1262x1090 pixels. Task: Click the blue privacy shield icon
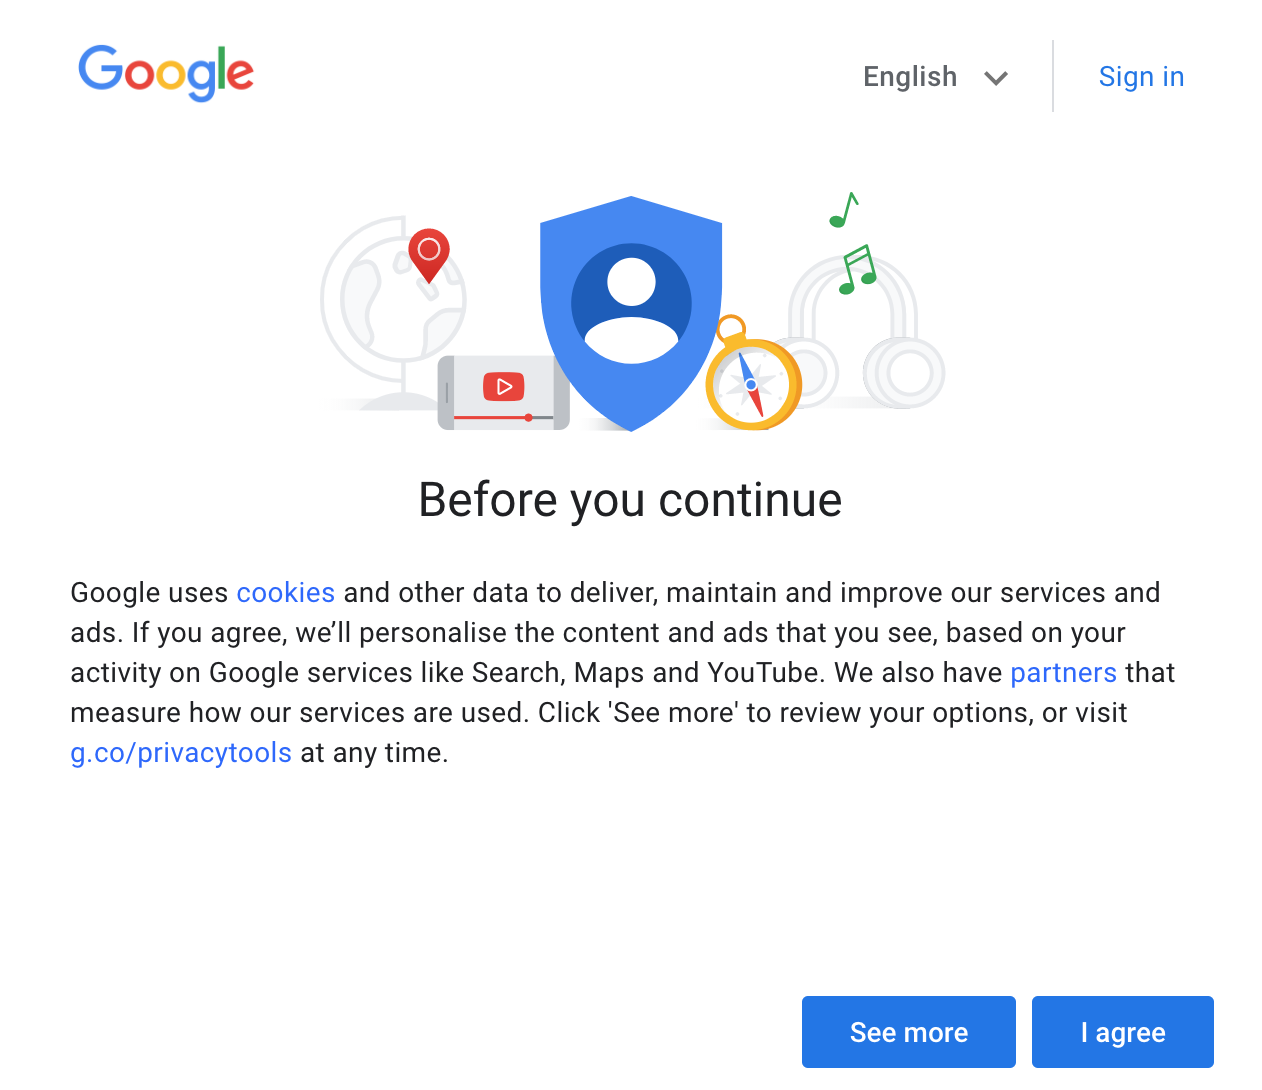630,380
